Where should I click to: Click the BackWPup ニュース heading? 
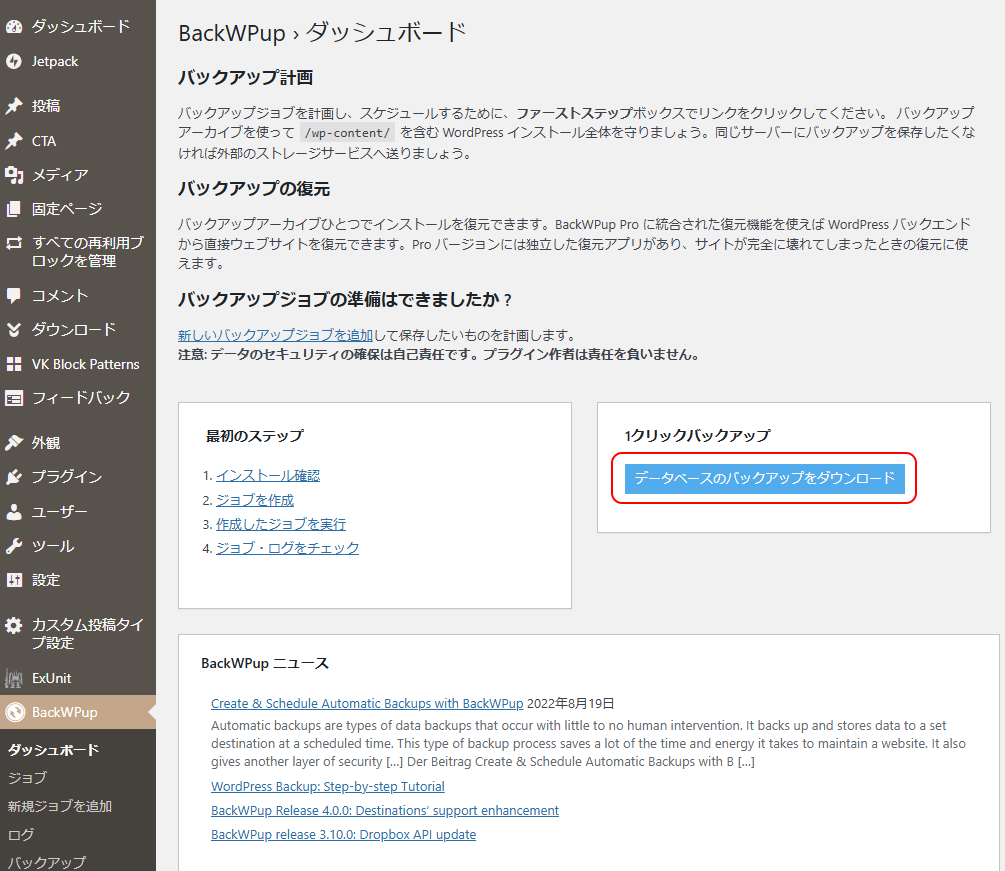(x=265, y=663)
